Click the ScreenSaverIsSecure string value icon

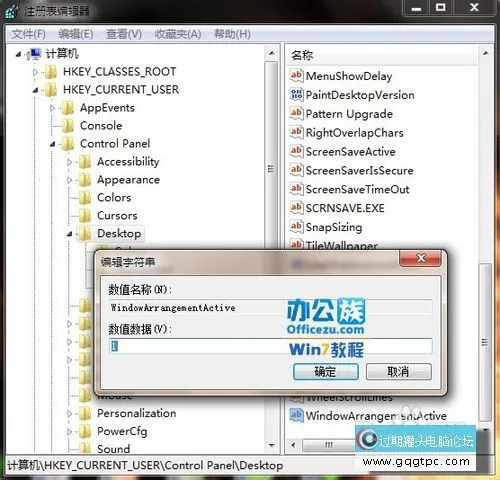click(x=296, y=170)
